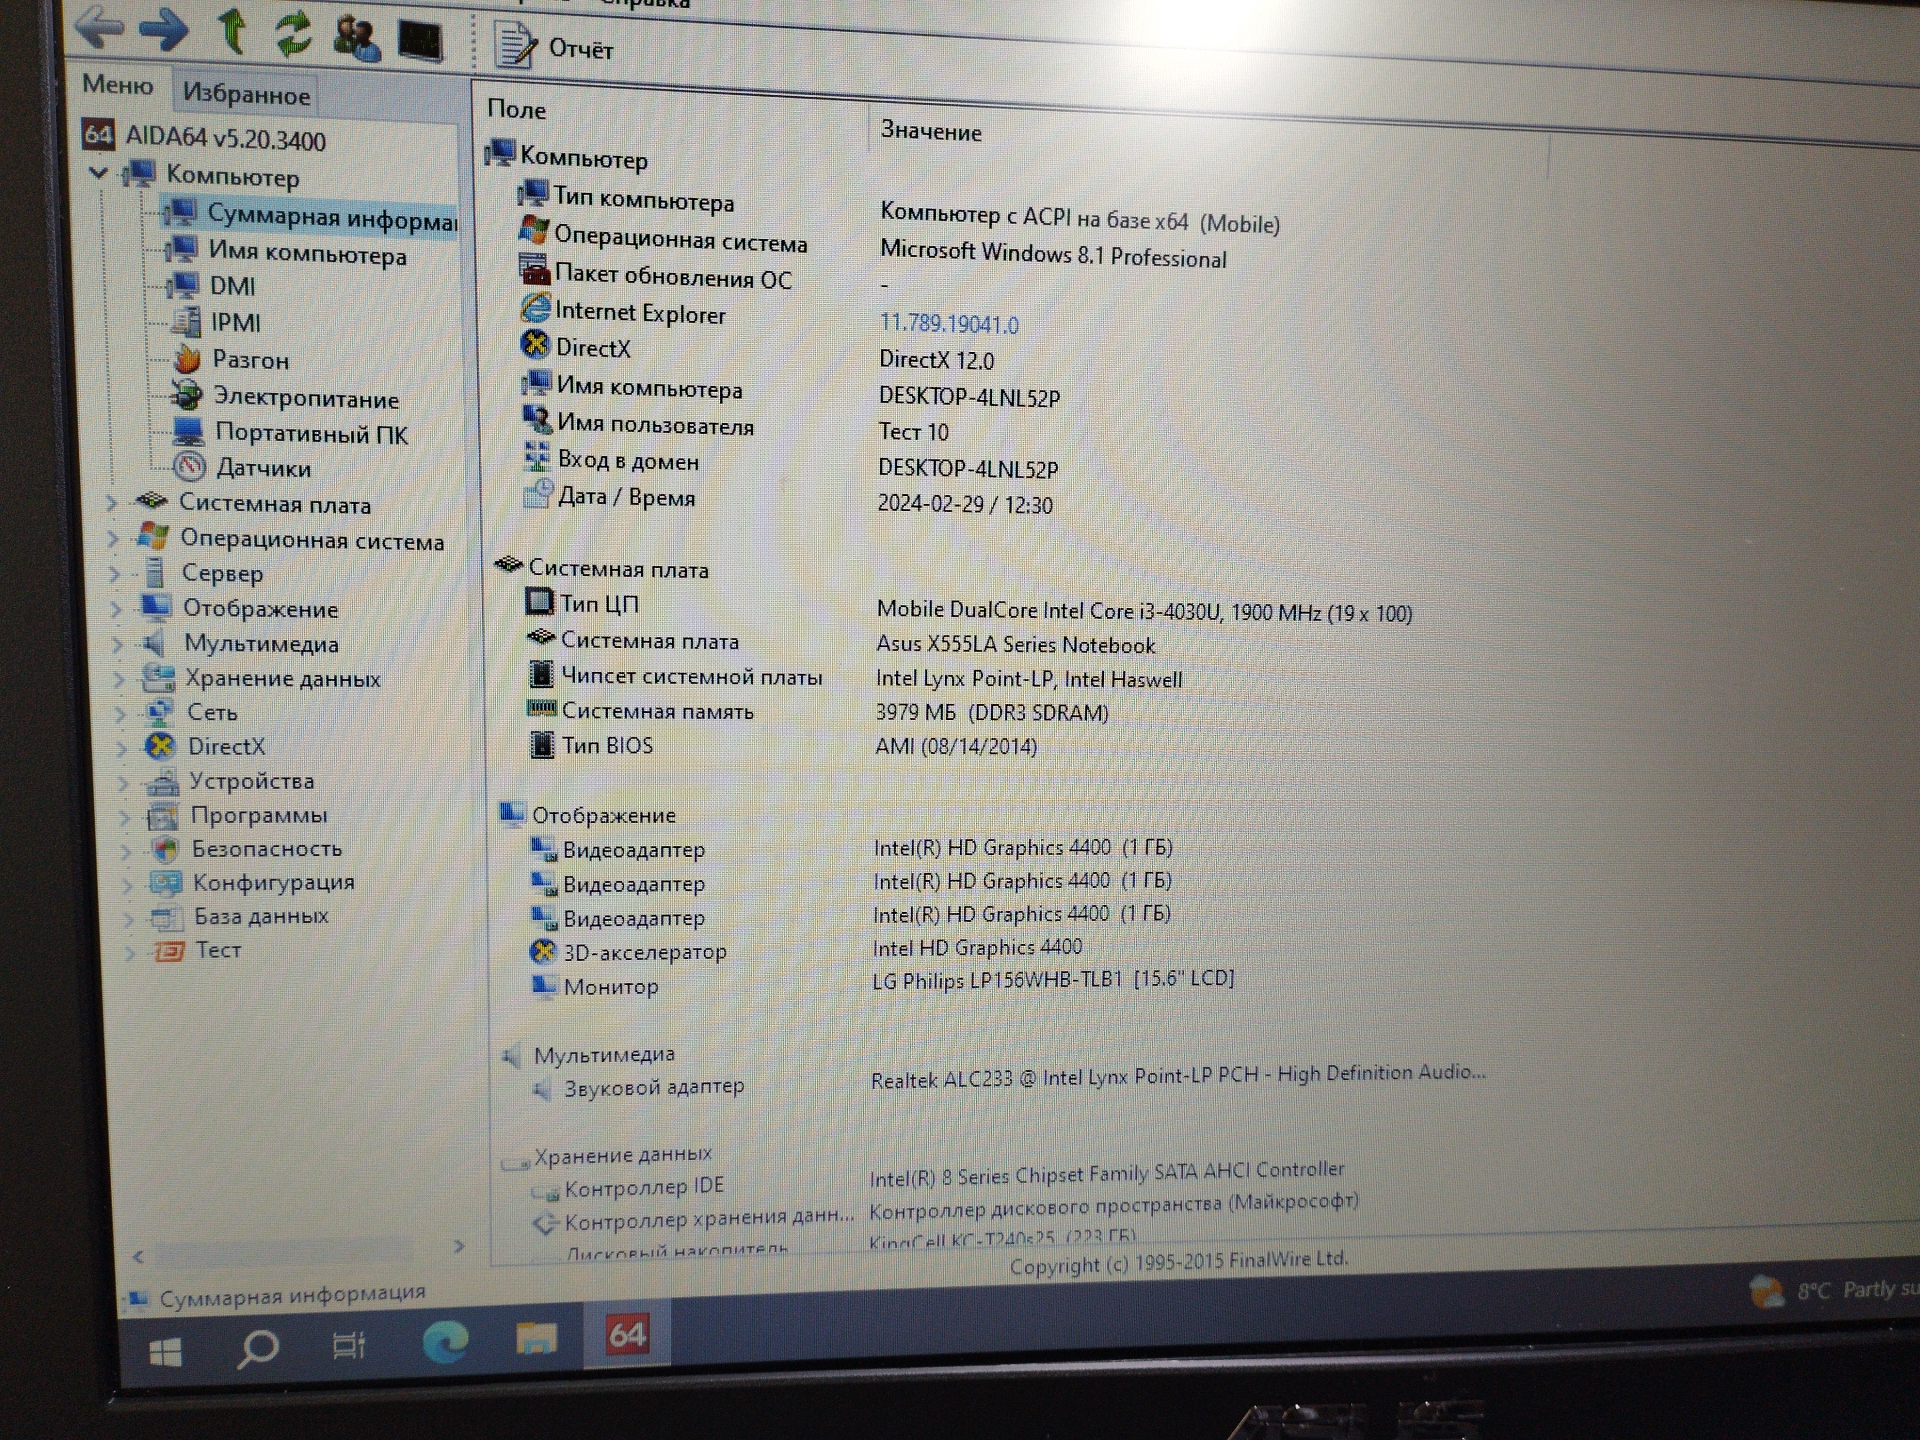The width and height of the screenshot is (1920, 1440).
Task: Select База данных icon in tree
Action: (x=166, y=917)
